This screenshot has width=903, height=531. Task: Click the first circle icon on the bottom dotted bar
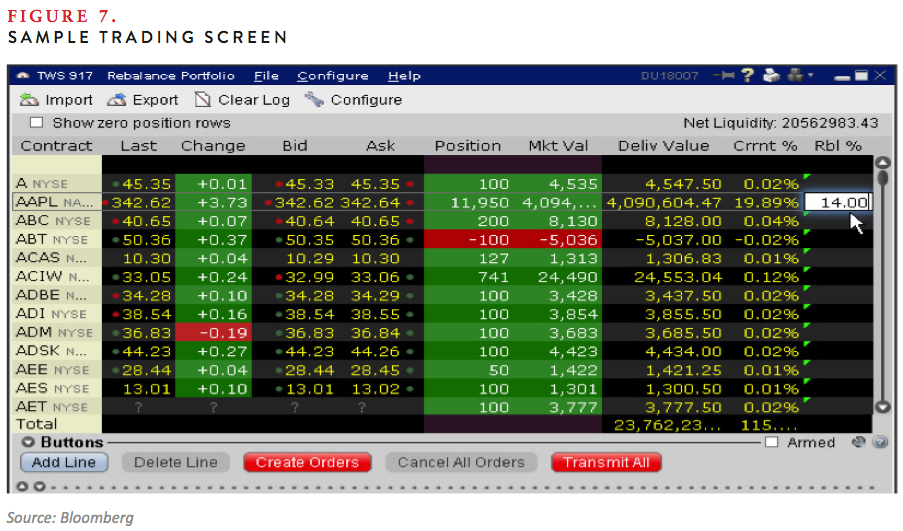(22, 486)
